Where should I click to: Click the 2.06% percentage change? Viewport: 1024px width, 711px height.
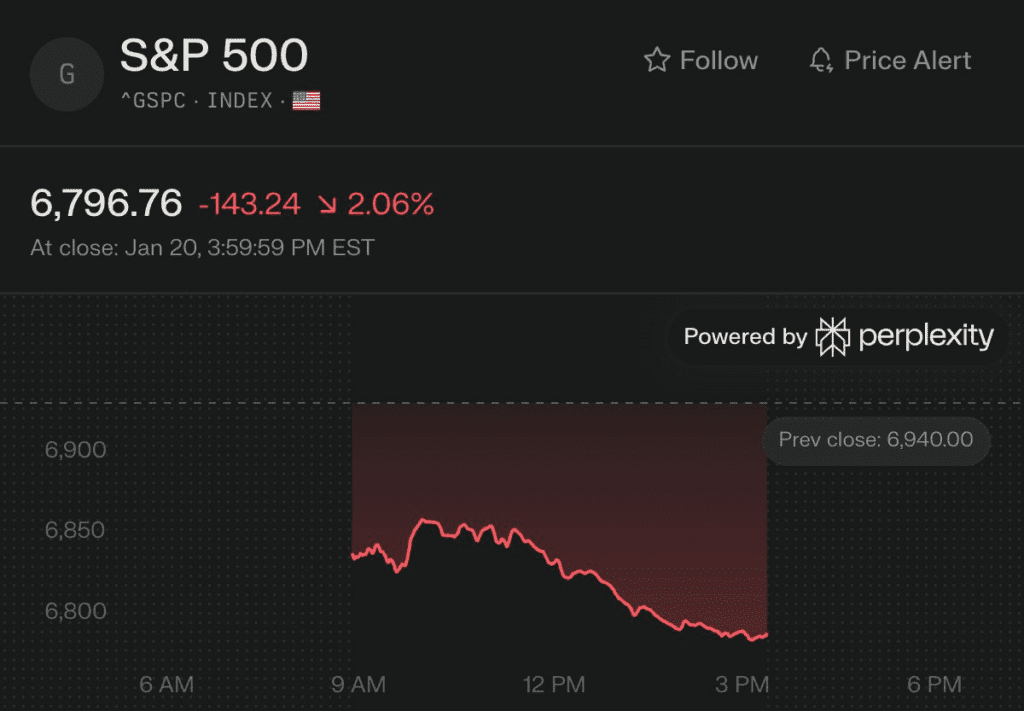(x=390, y=204)
